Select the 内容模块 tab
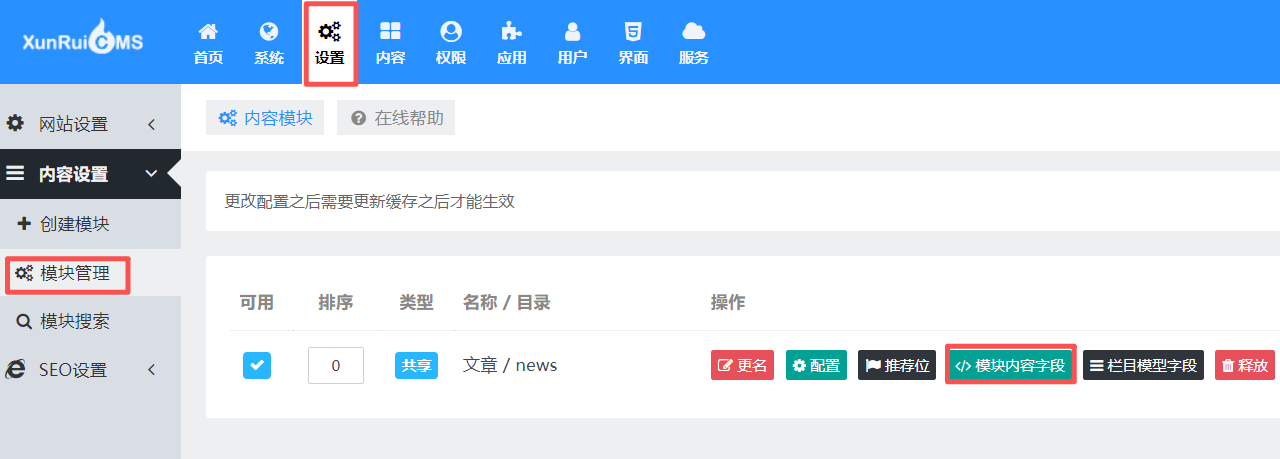The height and width of the screenshot is (459, 1280). pyautogui.click(x=265, y=118)
